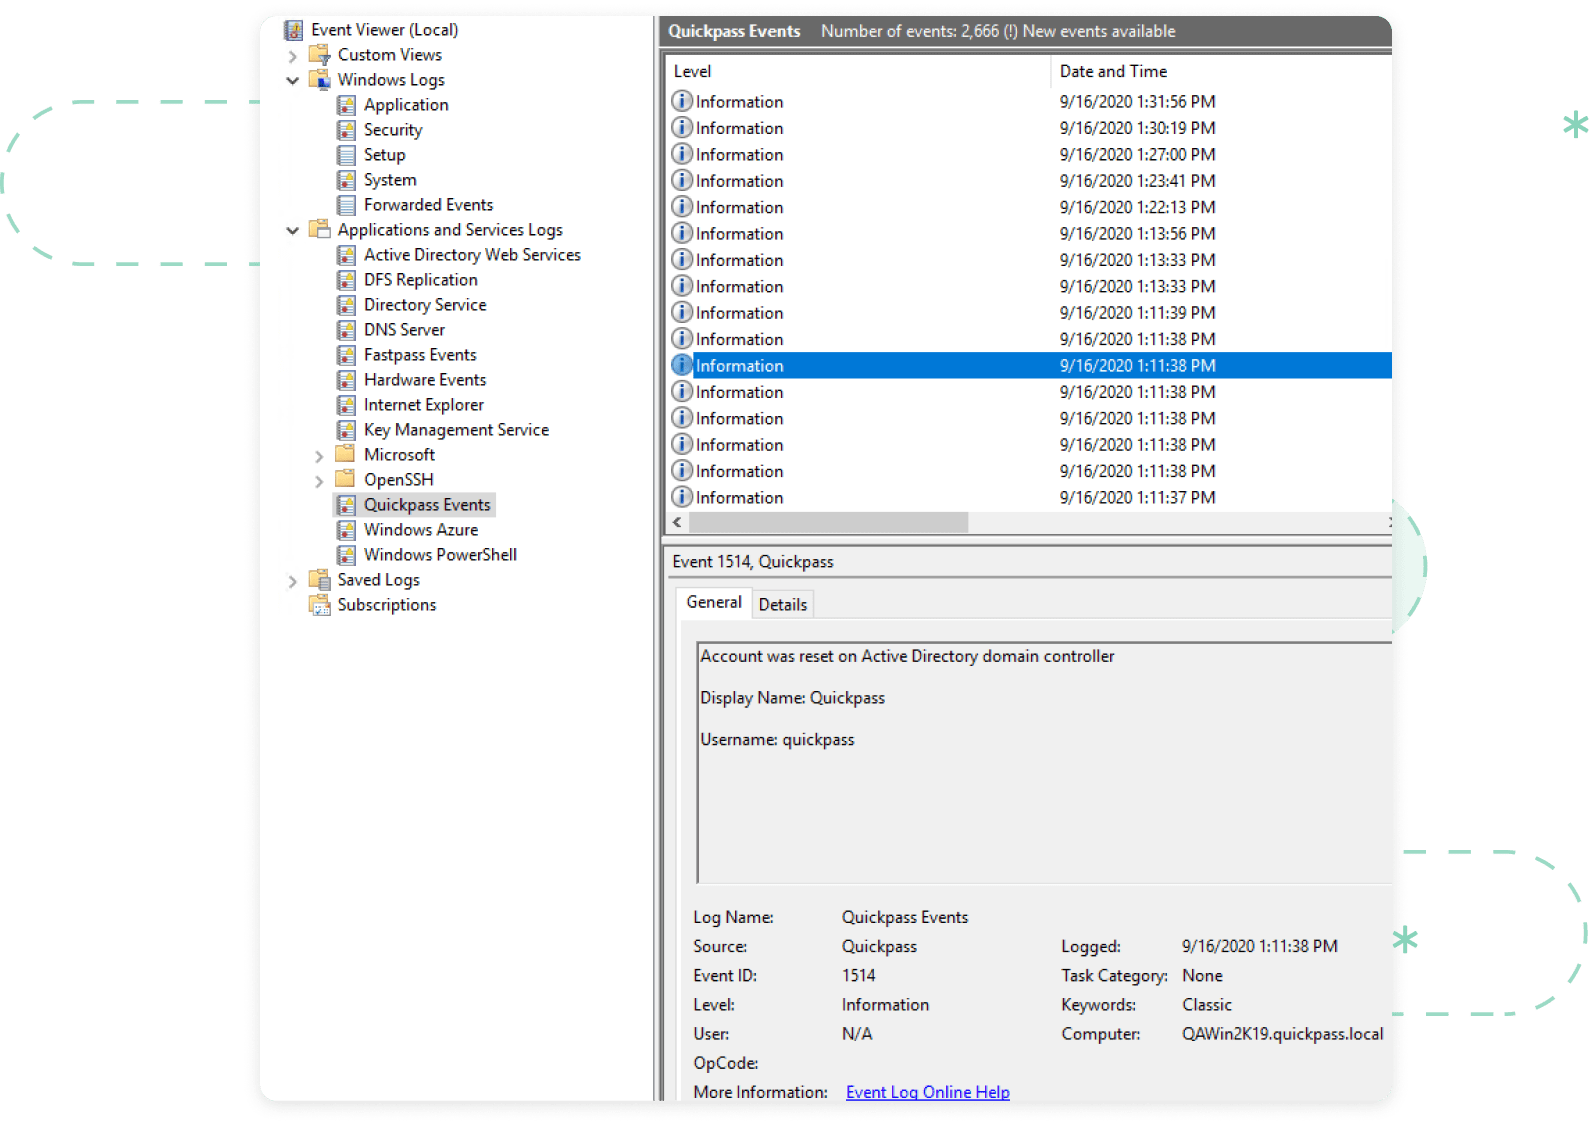Click the Application log icon
The width and height of the screenshot is (1590, 1123).
[x=346, y=105]
